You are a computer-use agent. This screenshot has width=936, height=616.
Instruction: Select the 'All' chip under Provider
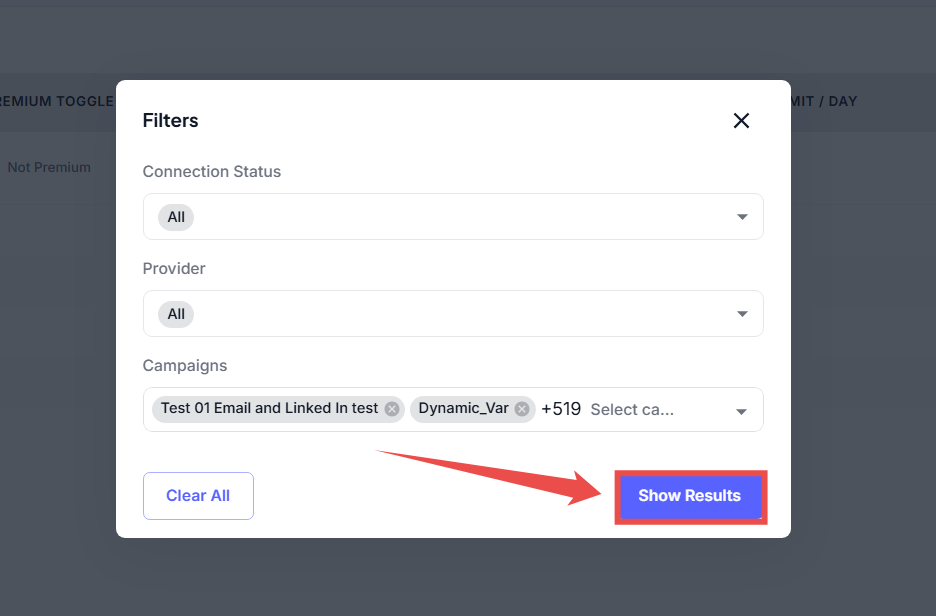coord(176,314)
